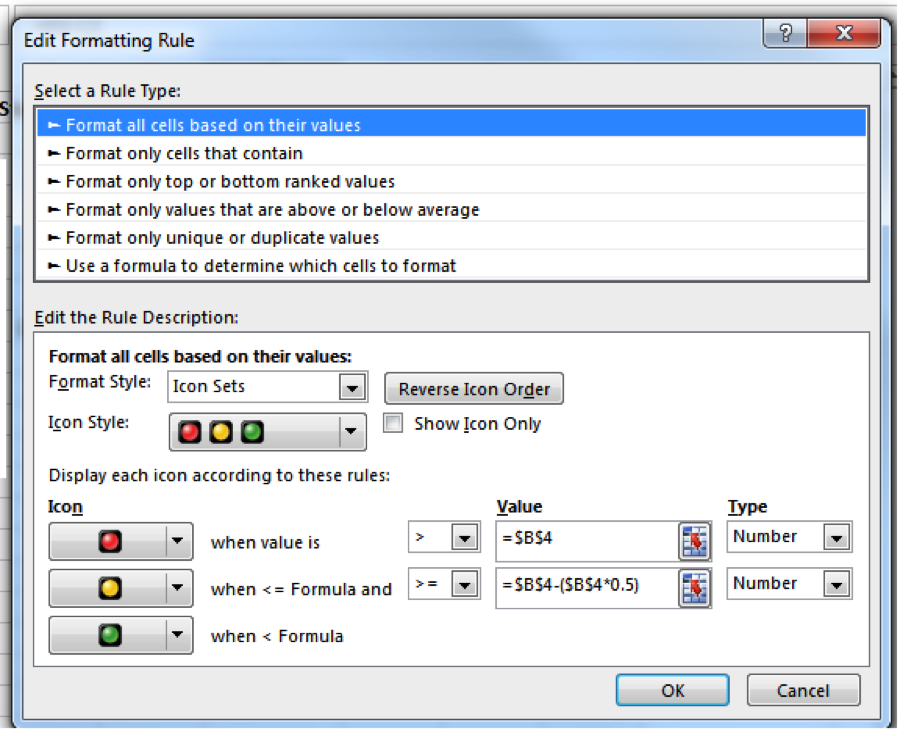Viewport: 908px width, 736px height.
Task: Choose 'Format only top or bottom ranked values'
Action: click(230, 182)
